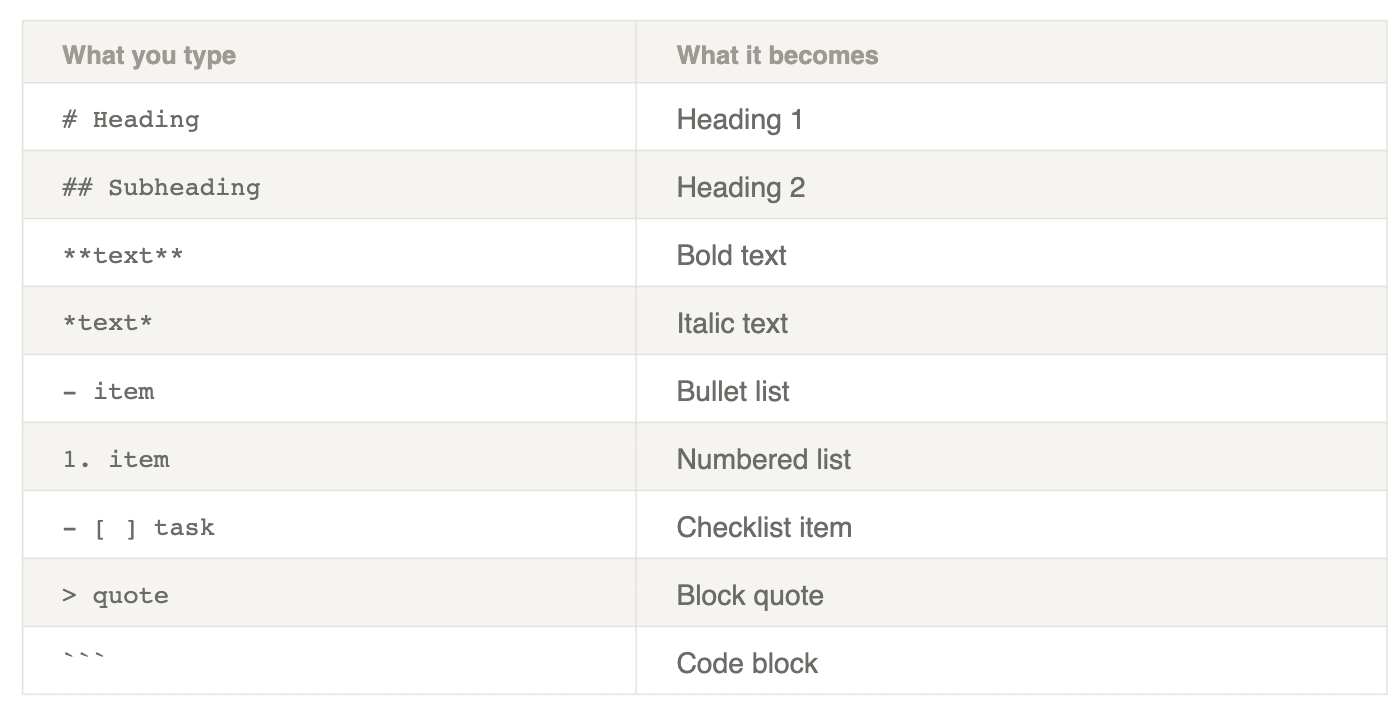Click the "**text**" bold syntax cell
This screenshot has height=714, width=1400.
[x=123, y=256]
